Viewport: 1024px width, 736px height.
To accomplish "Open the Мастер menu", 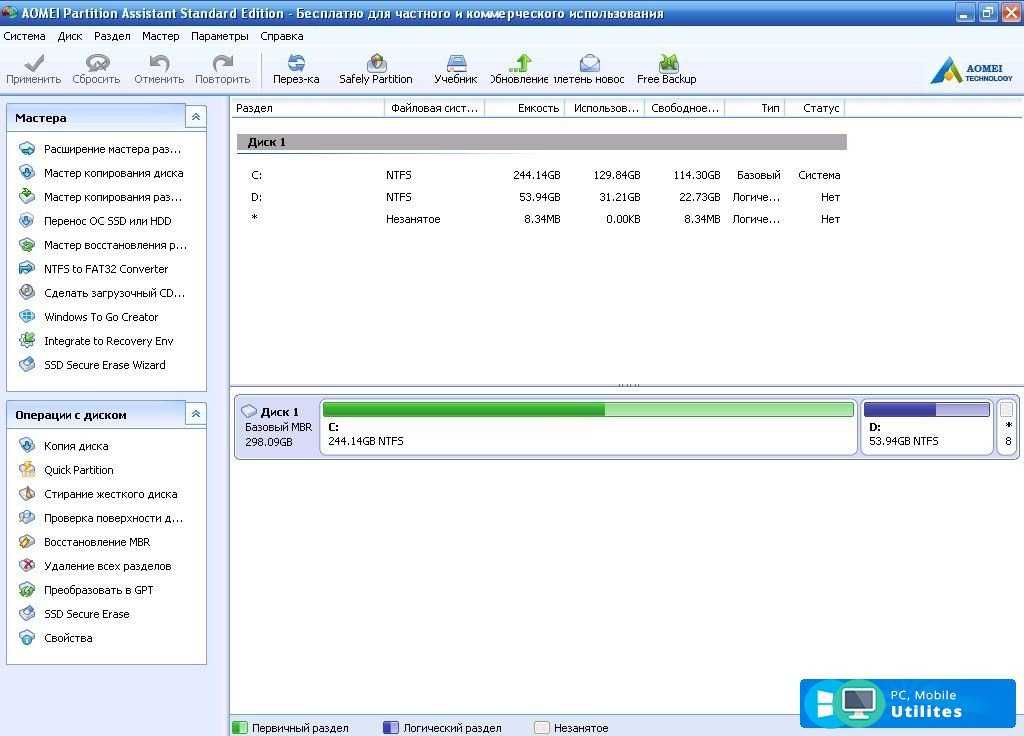I will pos(161,36).
